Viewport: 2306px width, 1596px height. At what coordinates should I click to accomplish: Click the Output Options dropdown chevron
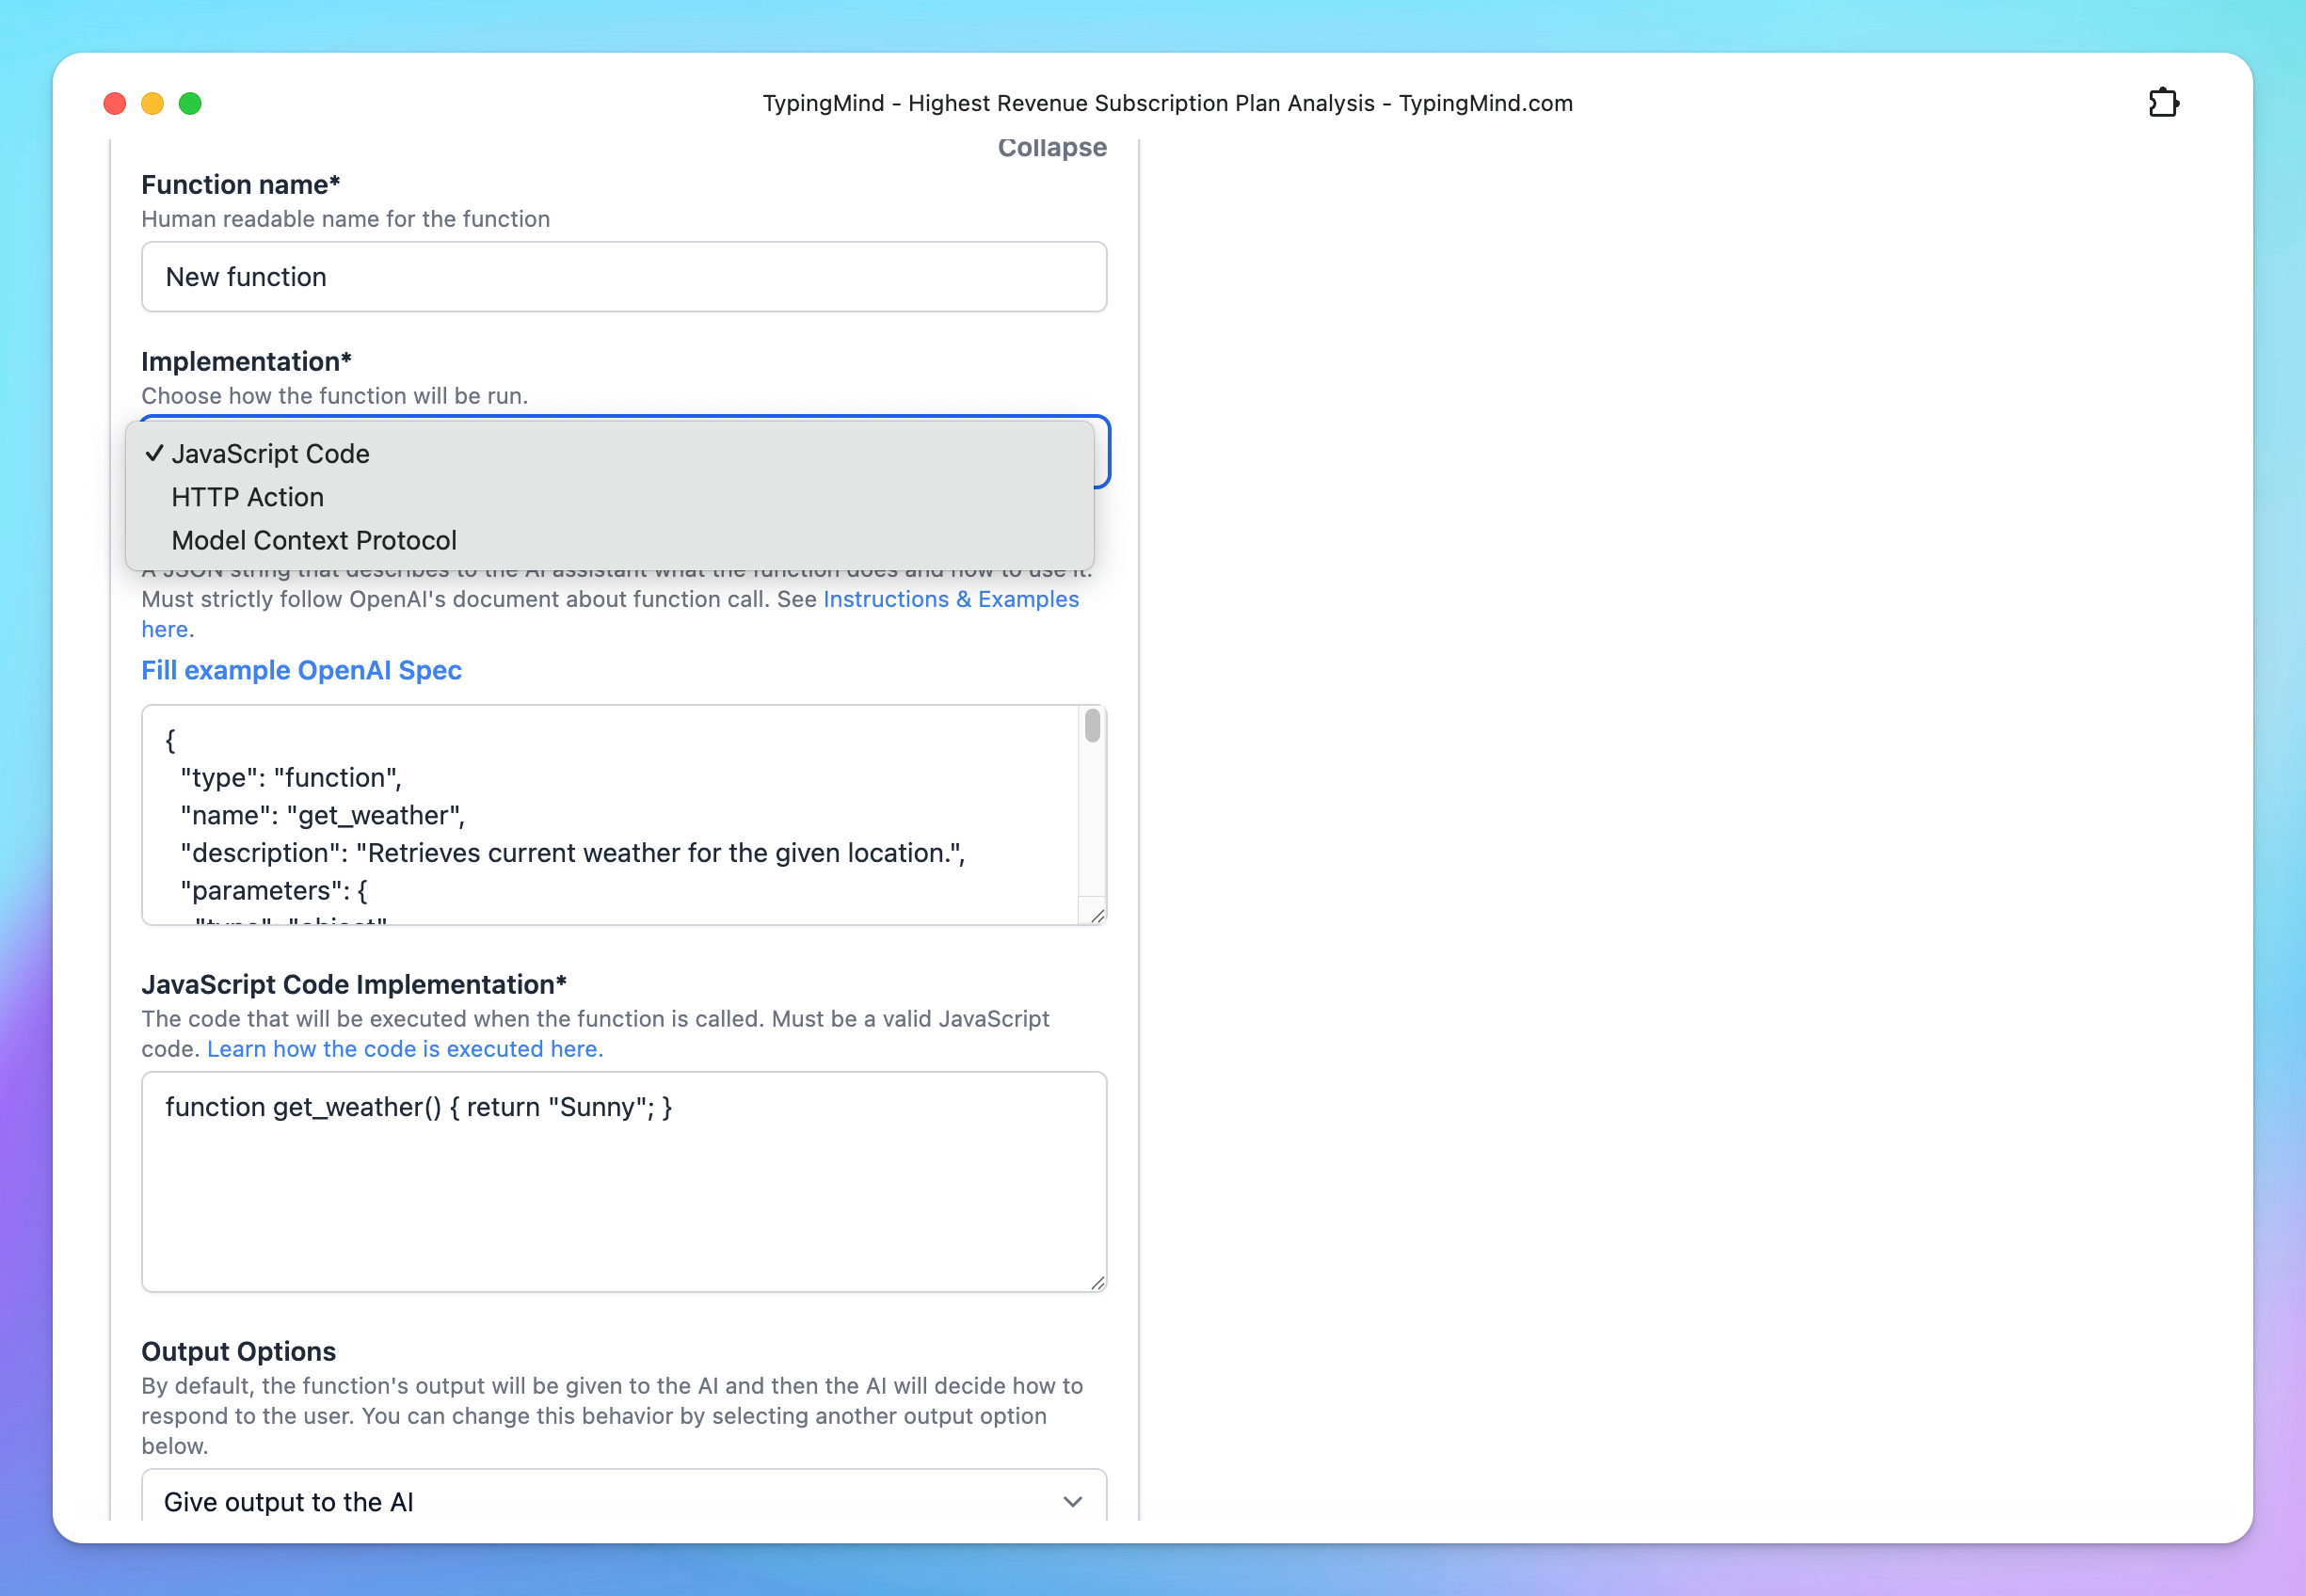click(x=1072, y=1501)
